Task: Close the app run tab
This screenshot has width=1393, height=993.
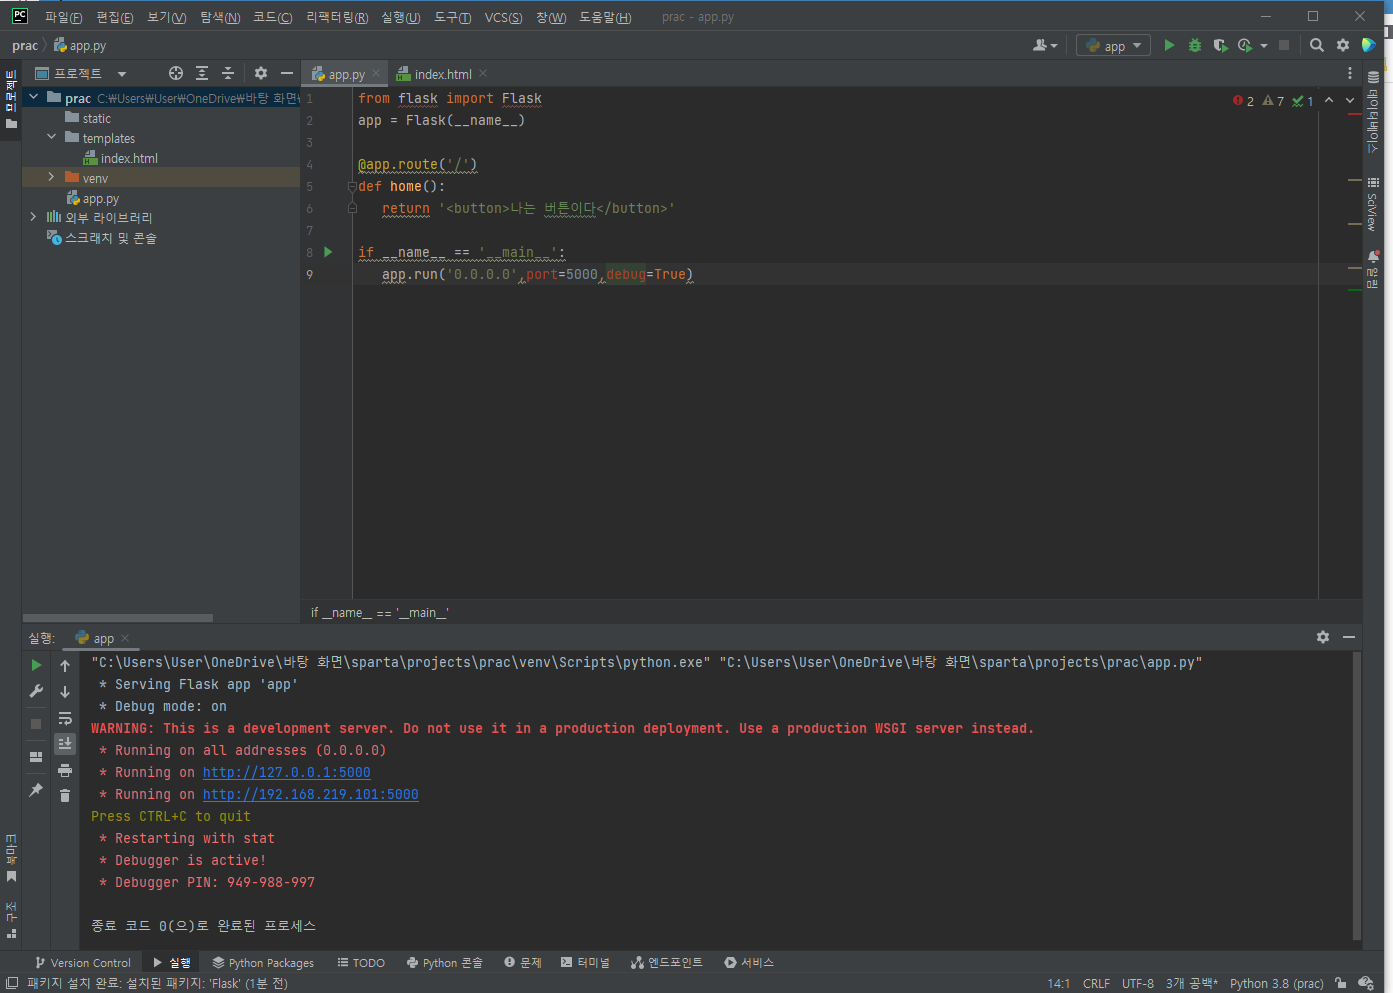Action: 125,638
